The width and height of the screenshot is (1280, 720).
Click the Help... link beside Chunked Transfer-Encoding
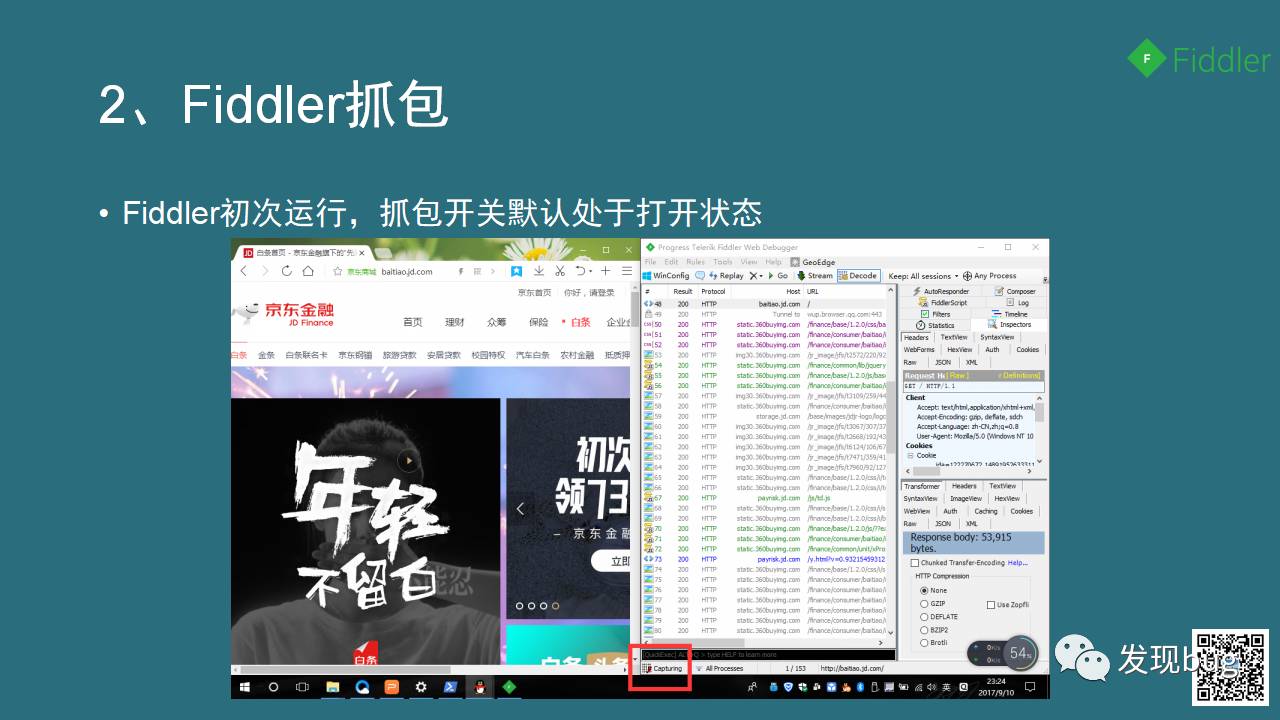pyautogui.click(x=1018, y=563)
